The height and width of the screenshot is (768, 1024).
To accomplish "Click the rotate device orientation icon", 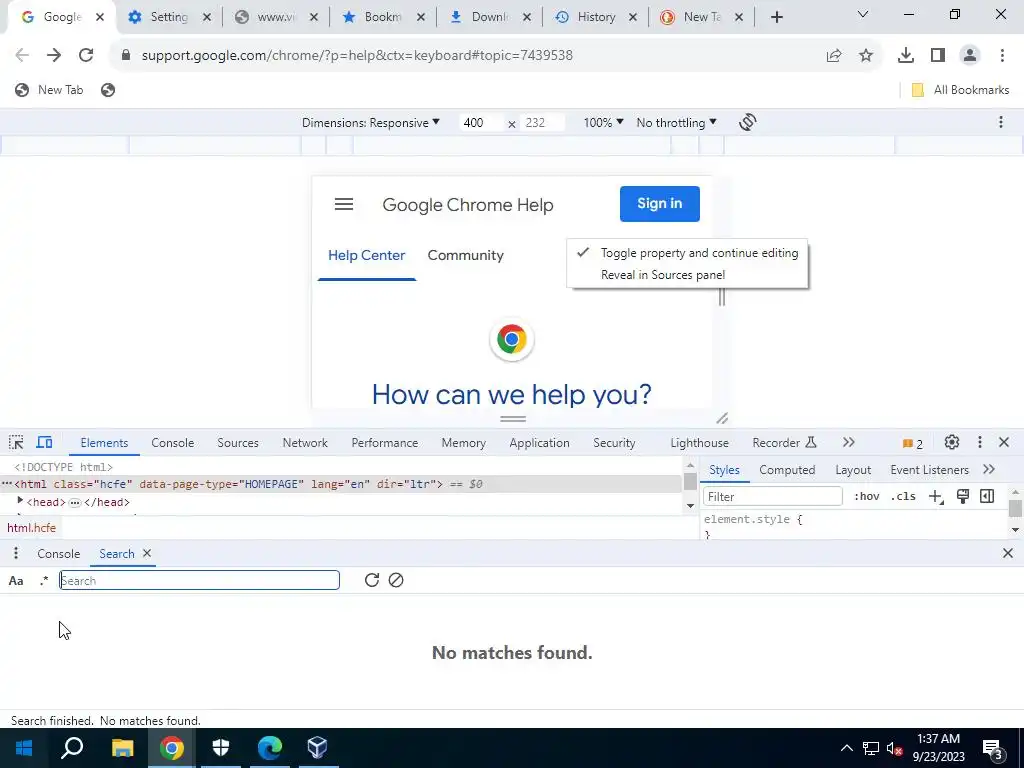I will [748, 122].
